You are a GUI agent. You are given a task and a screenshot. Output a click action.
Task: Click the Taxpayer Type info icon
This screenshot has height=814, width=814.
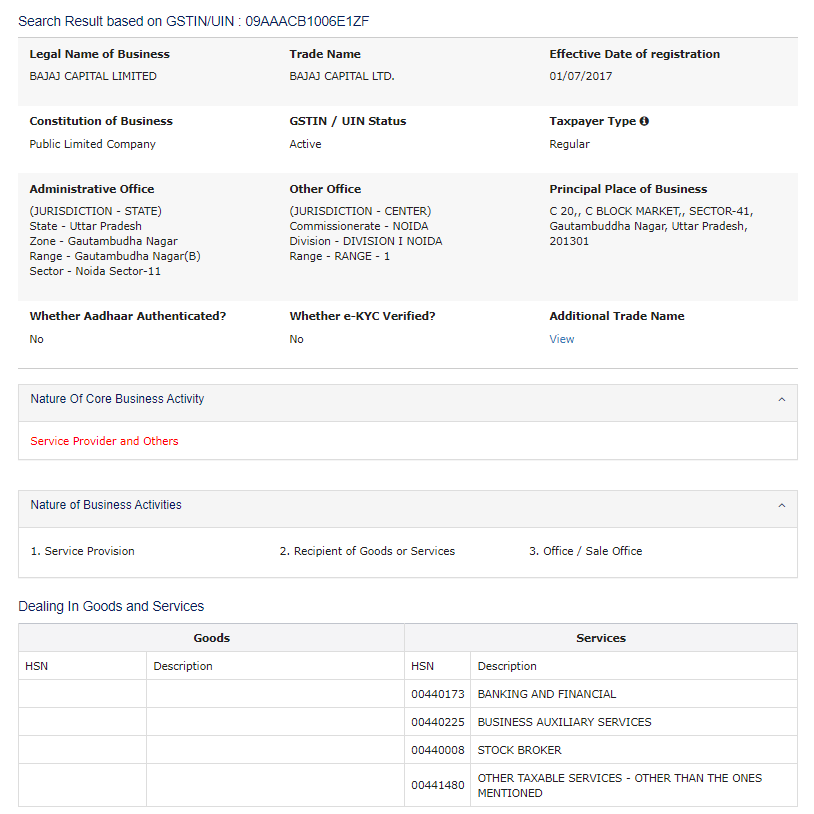tap(644, 121)
